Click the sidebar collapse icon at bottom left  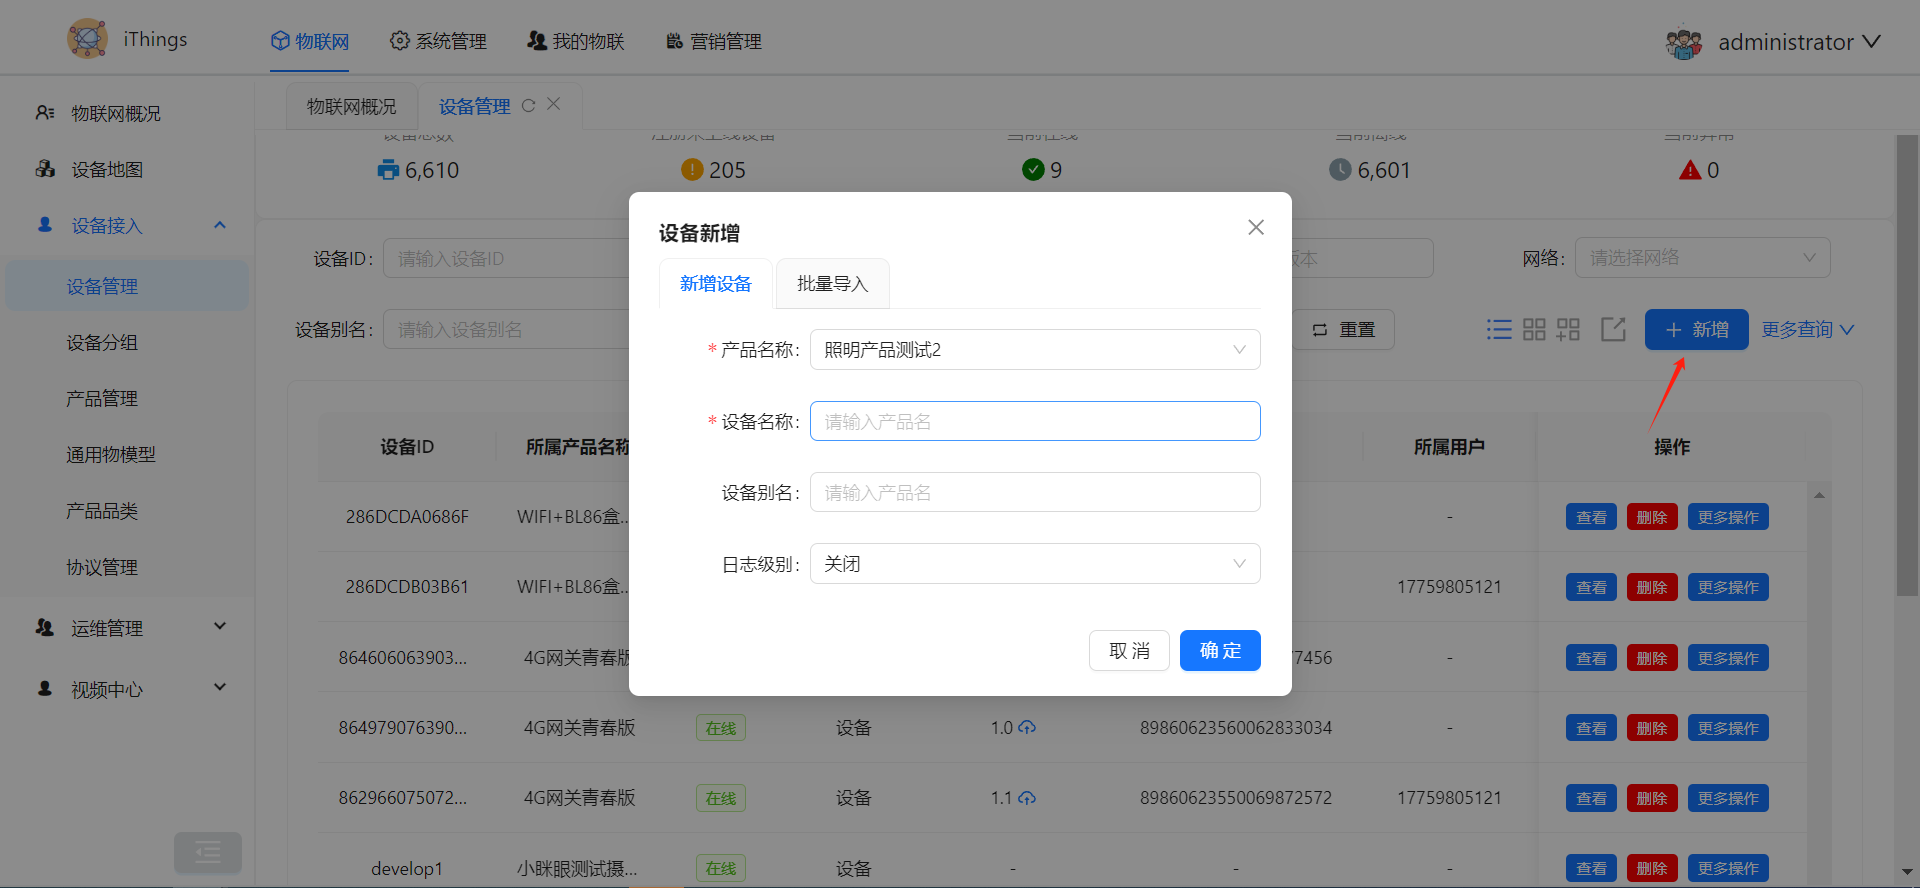(x=208, y=852)
